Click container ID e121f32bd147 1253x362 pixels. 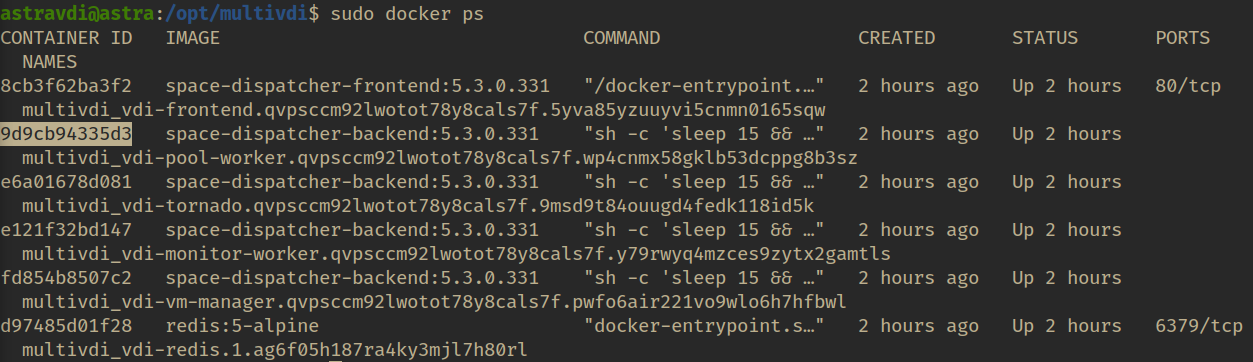[x=66, y=230]
